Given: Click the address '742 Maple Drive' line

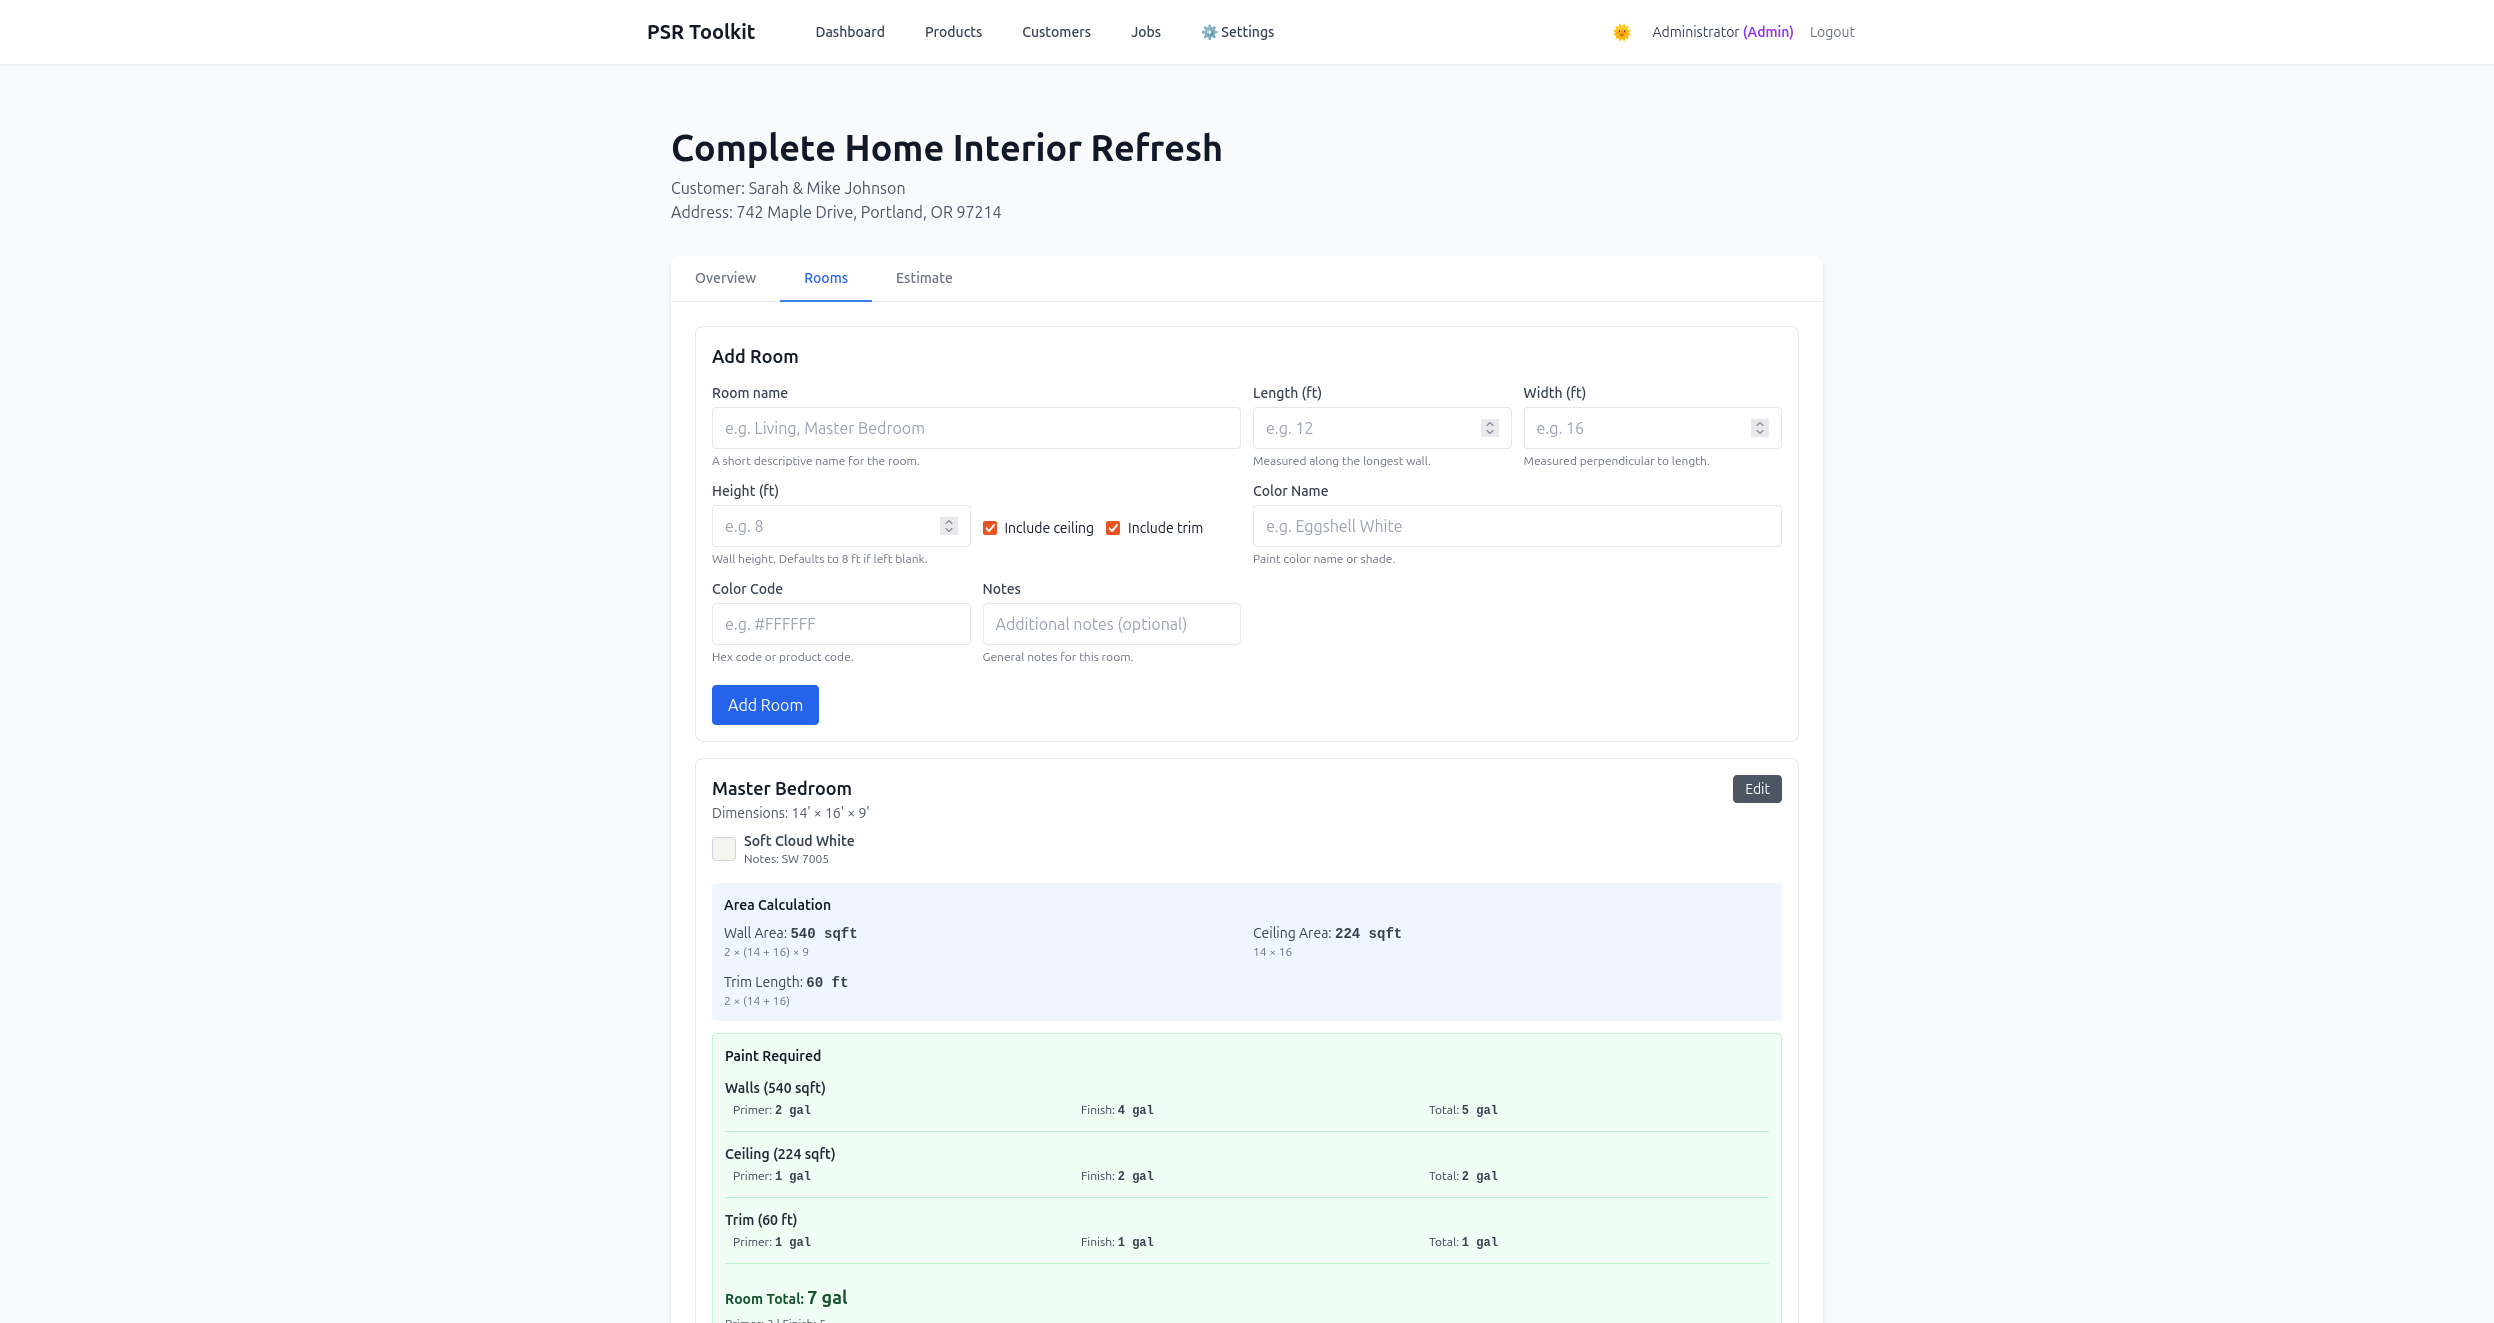Looking at the screenshot, I should click(836, 212).
